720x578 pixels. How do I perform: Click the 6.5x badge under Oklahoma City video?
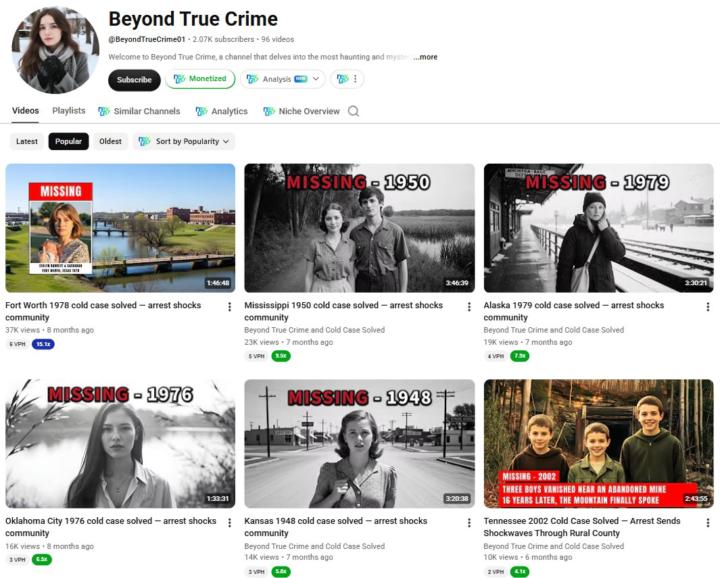click(x=42, y=560)
